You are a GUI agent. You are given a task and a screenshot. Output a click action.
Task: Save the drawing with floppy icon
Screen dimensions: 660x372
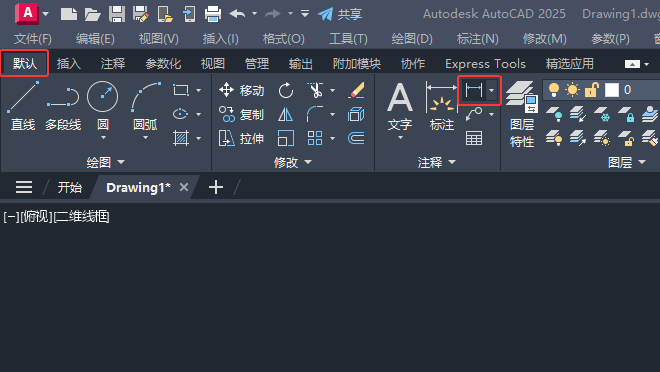pyautogui.click(x=117, y=14)
